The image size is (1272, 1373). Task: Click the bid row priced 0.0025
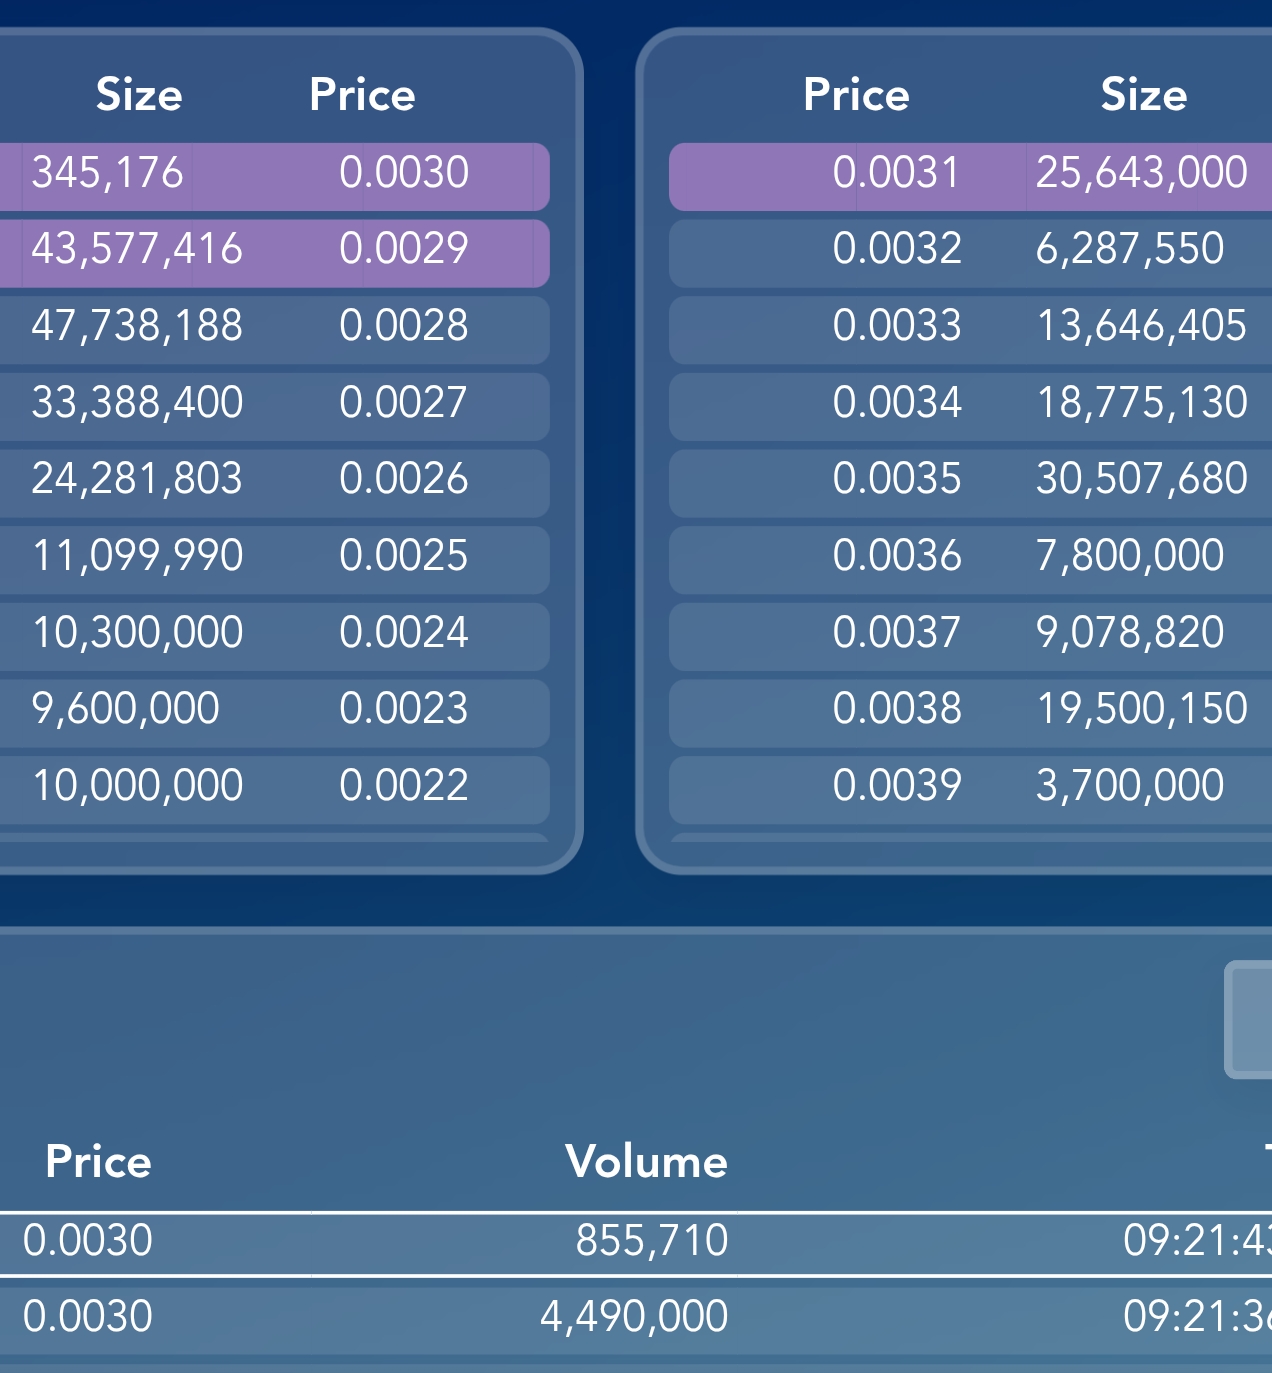275,560
